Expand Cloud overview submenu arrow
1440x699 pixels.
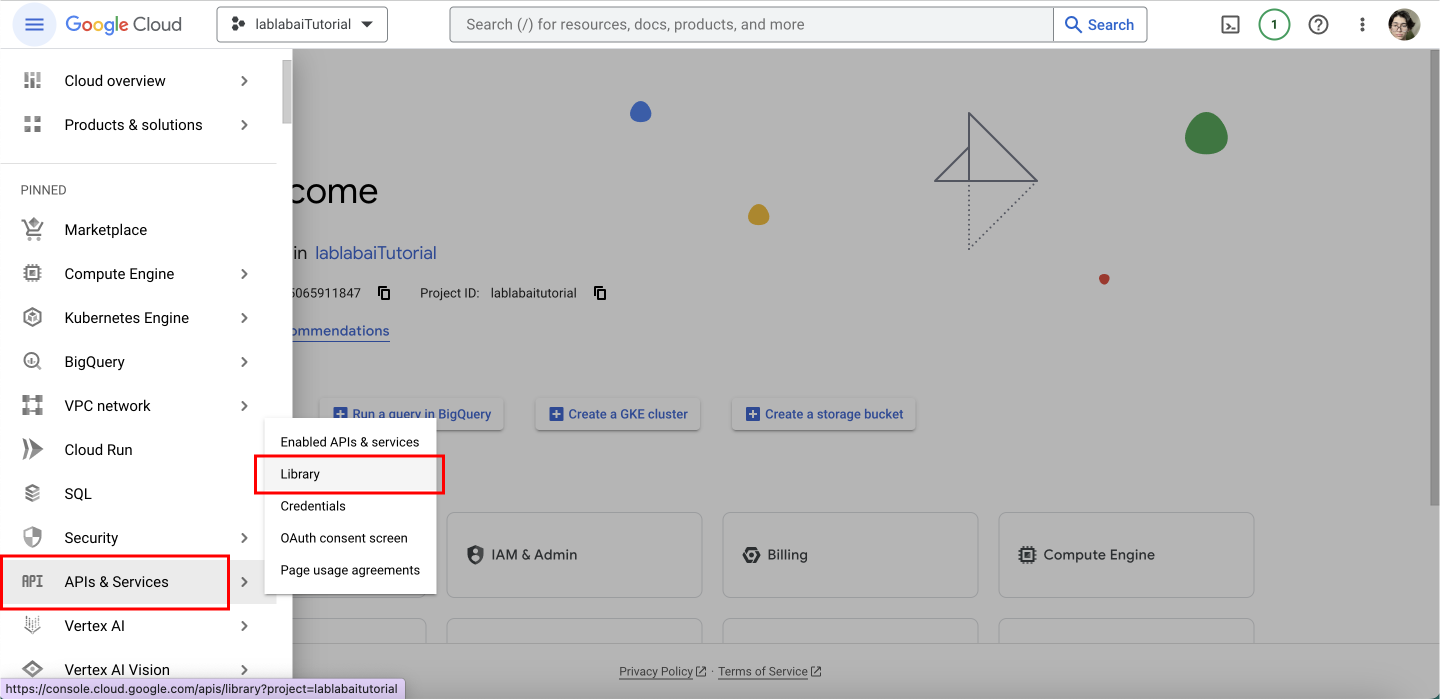point(244,81)
